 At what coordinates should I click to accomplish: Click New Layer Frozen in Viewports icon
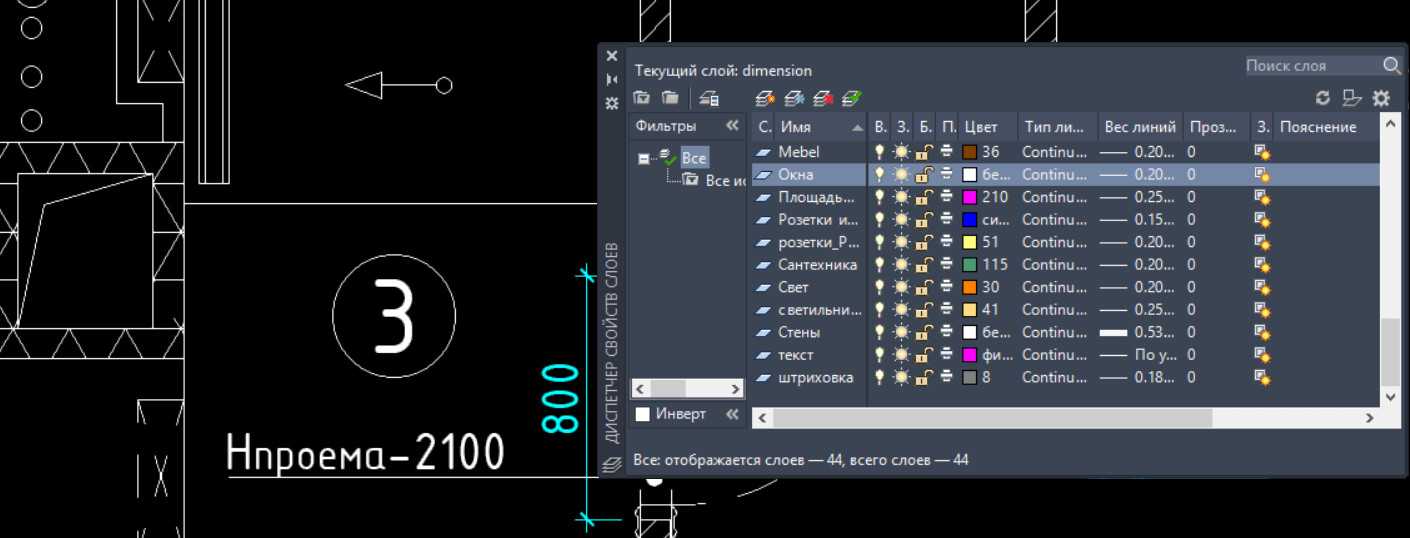pos(795,97)
